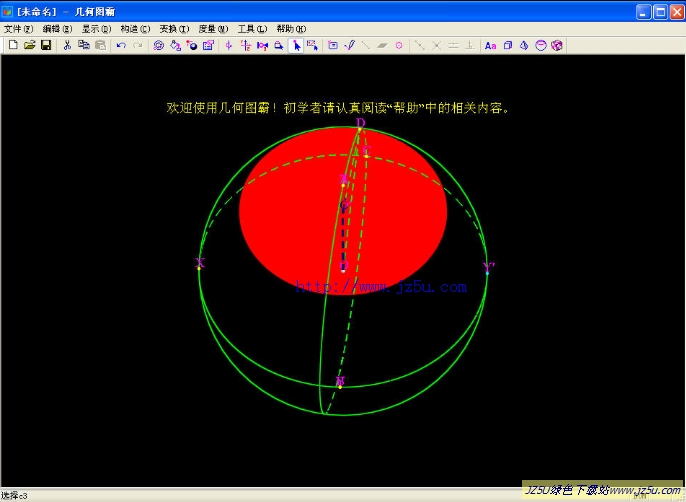686x502 pixels.
Task: Open the 构造 menu
Action: coord(135,29)
